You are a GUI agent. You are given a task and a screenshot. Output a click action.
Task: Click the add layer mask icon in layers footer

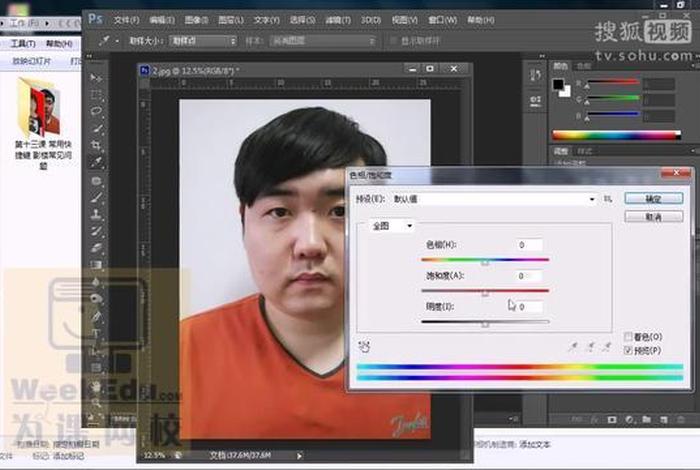(x=612, y=420)
